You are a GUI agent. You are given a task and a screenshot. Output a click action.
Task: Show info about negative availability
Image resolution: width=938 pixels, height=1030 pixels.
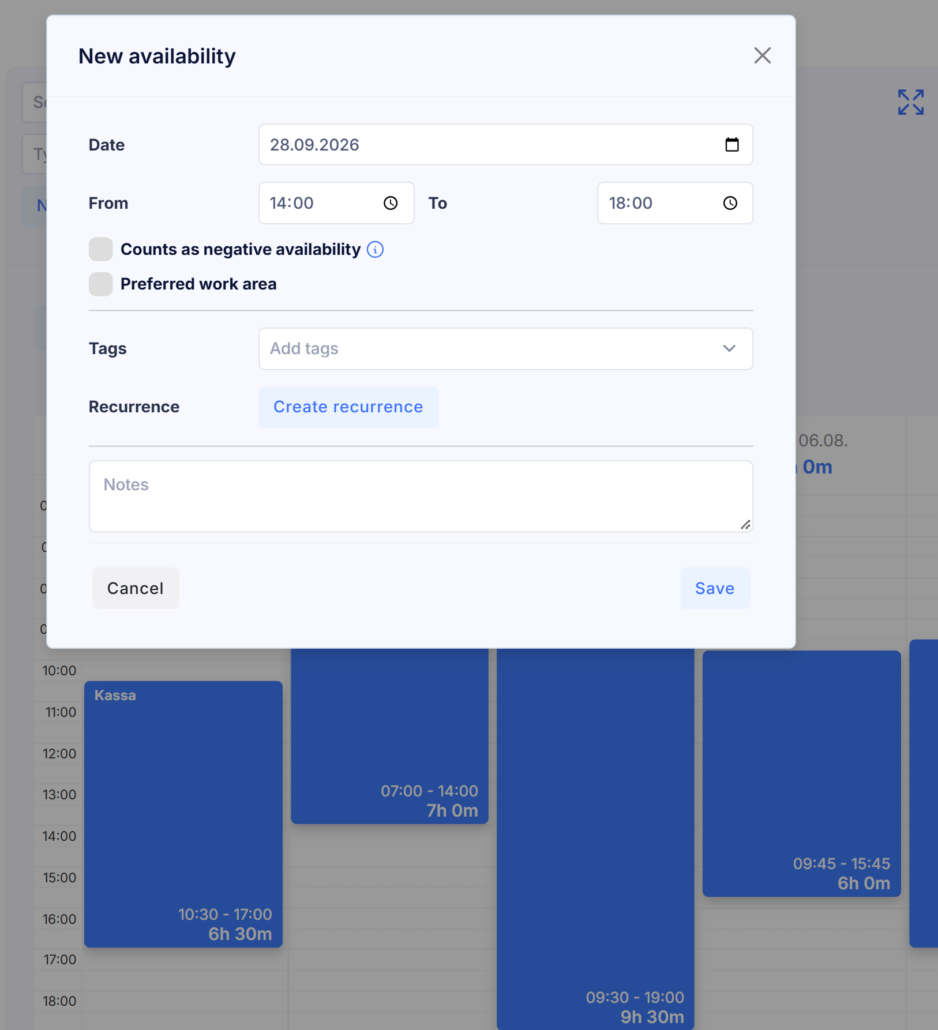click(x=375, y=250)
